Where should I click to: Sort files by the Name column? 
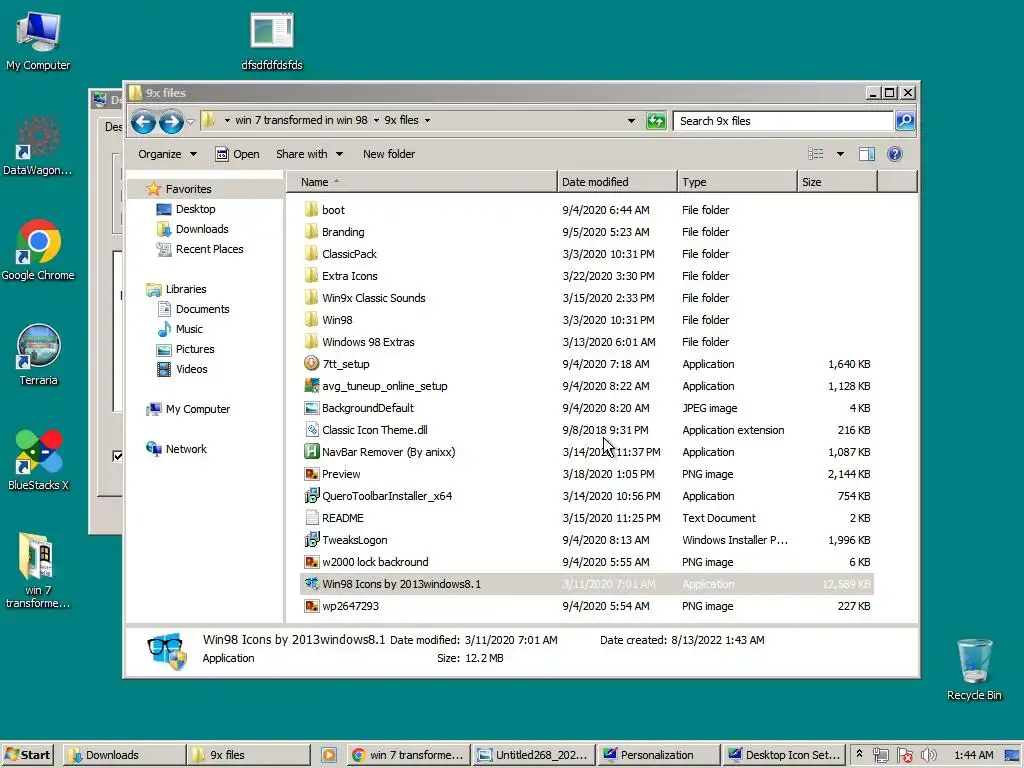[422, 182]
